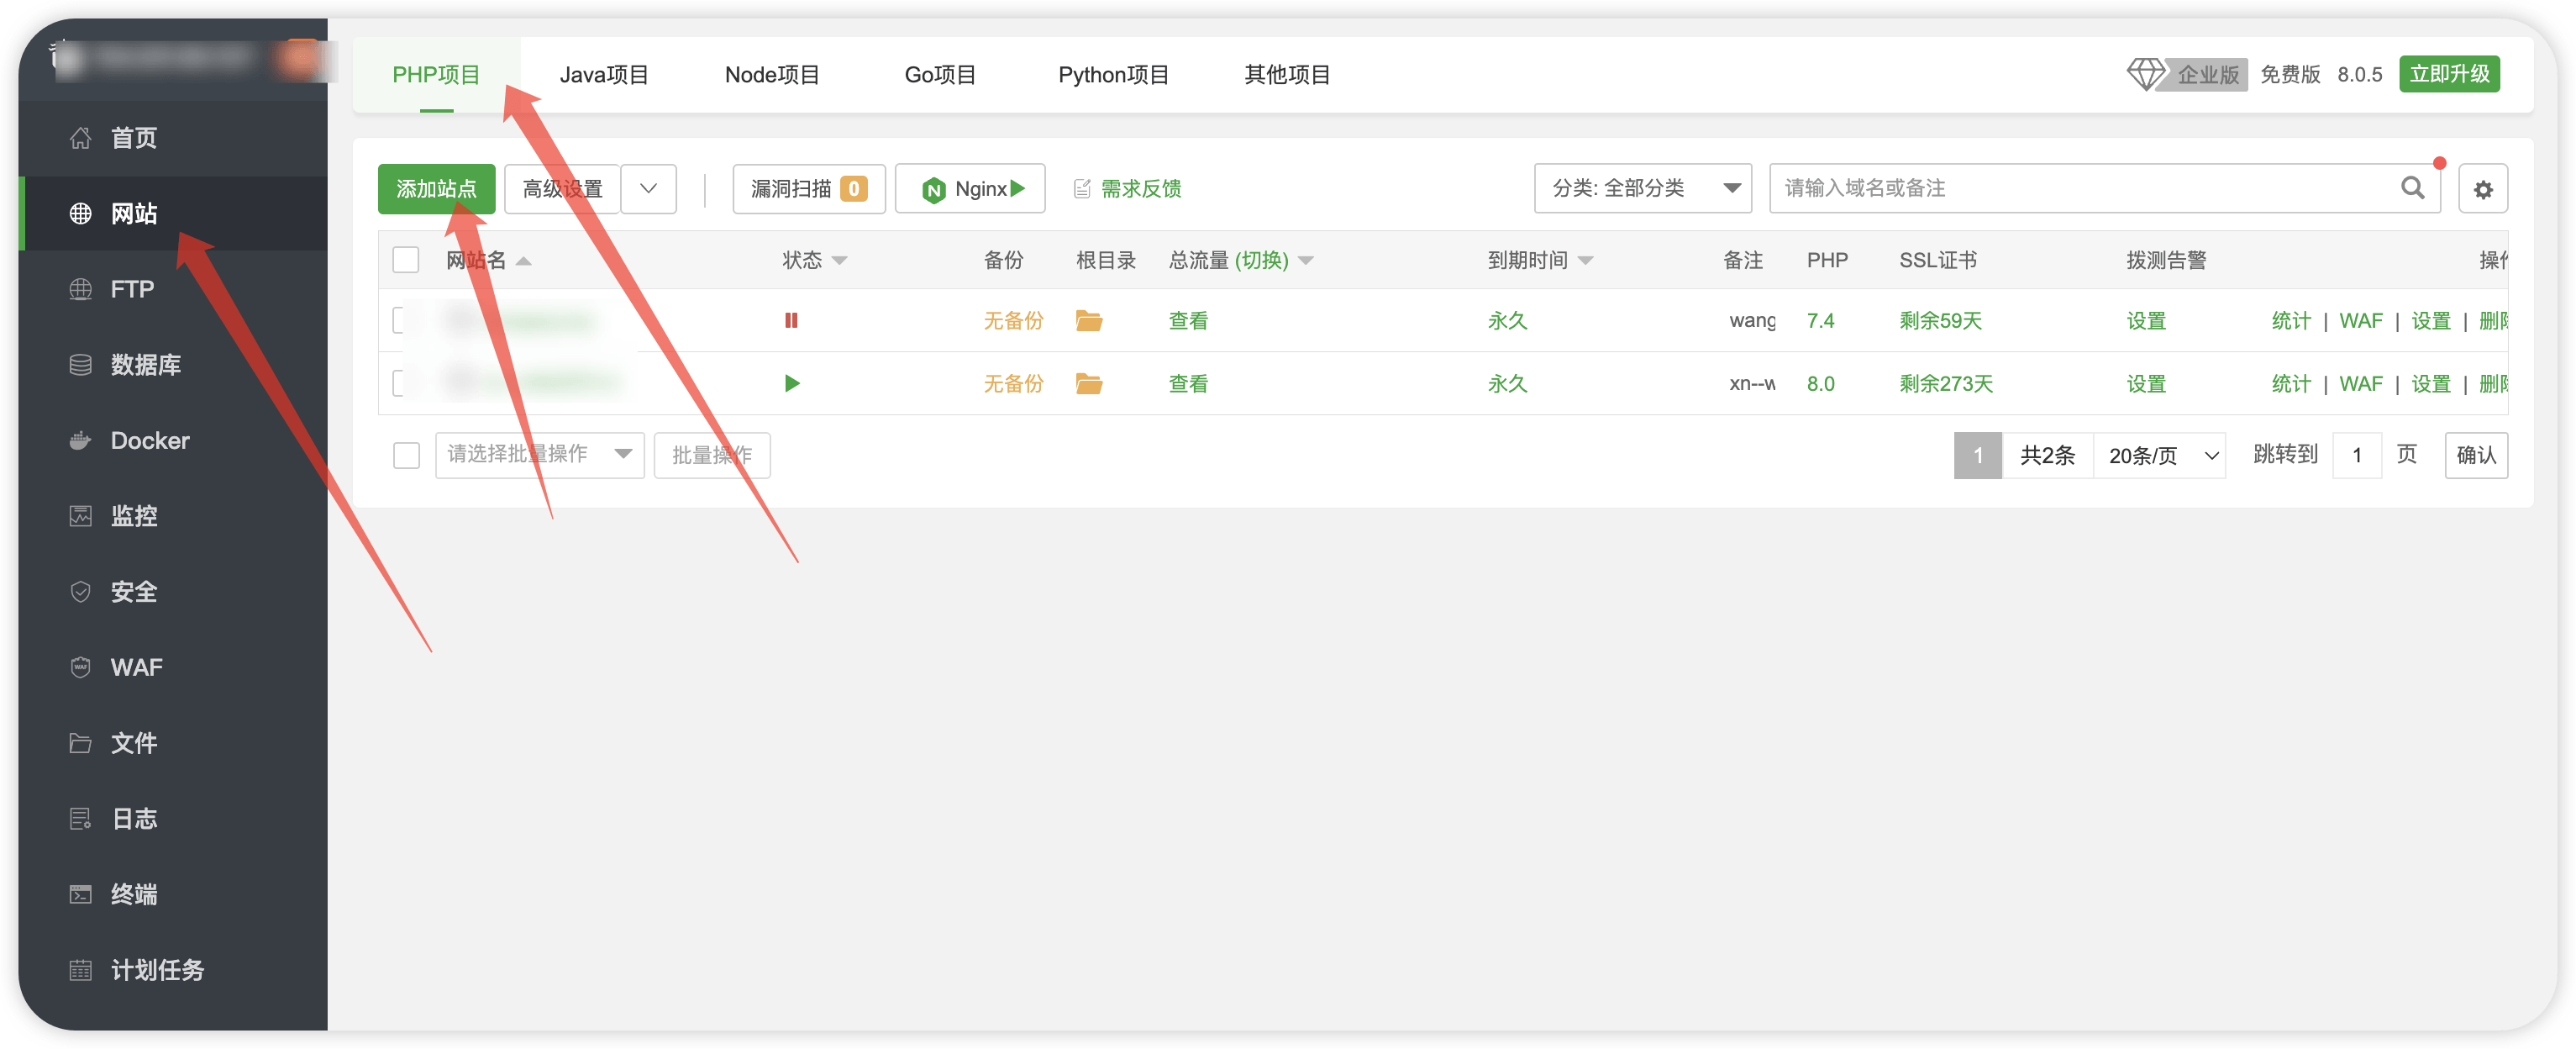This screenshot has width=2576, height=1049.
Task: Go to the Database sidebar item
Action: click(x=145, y=365)
